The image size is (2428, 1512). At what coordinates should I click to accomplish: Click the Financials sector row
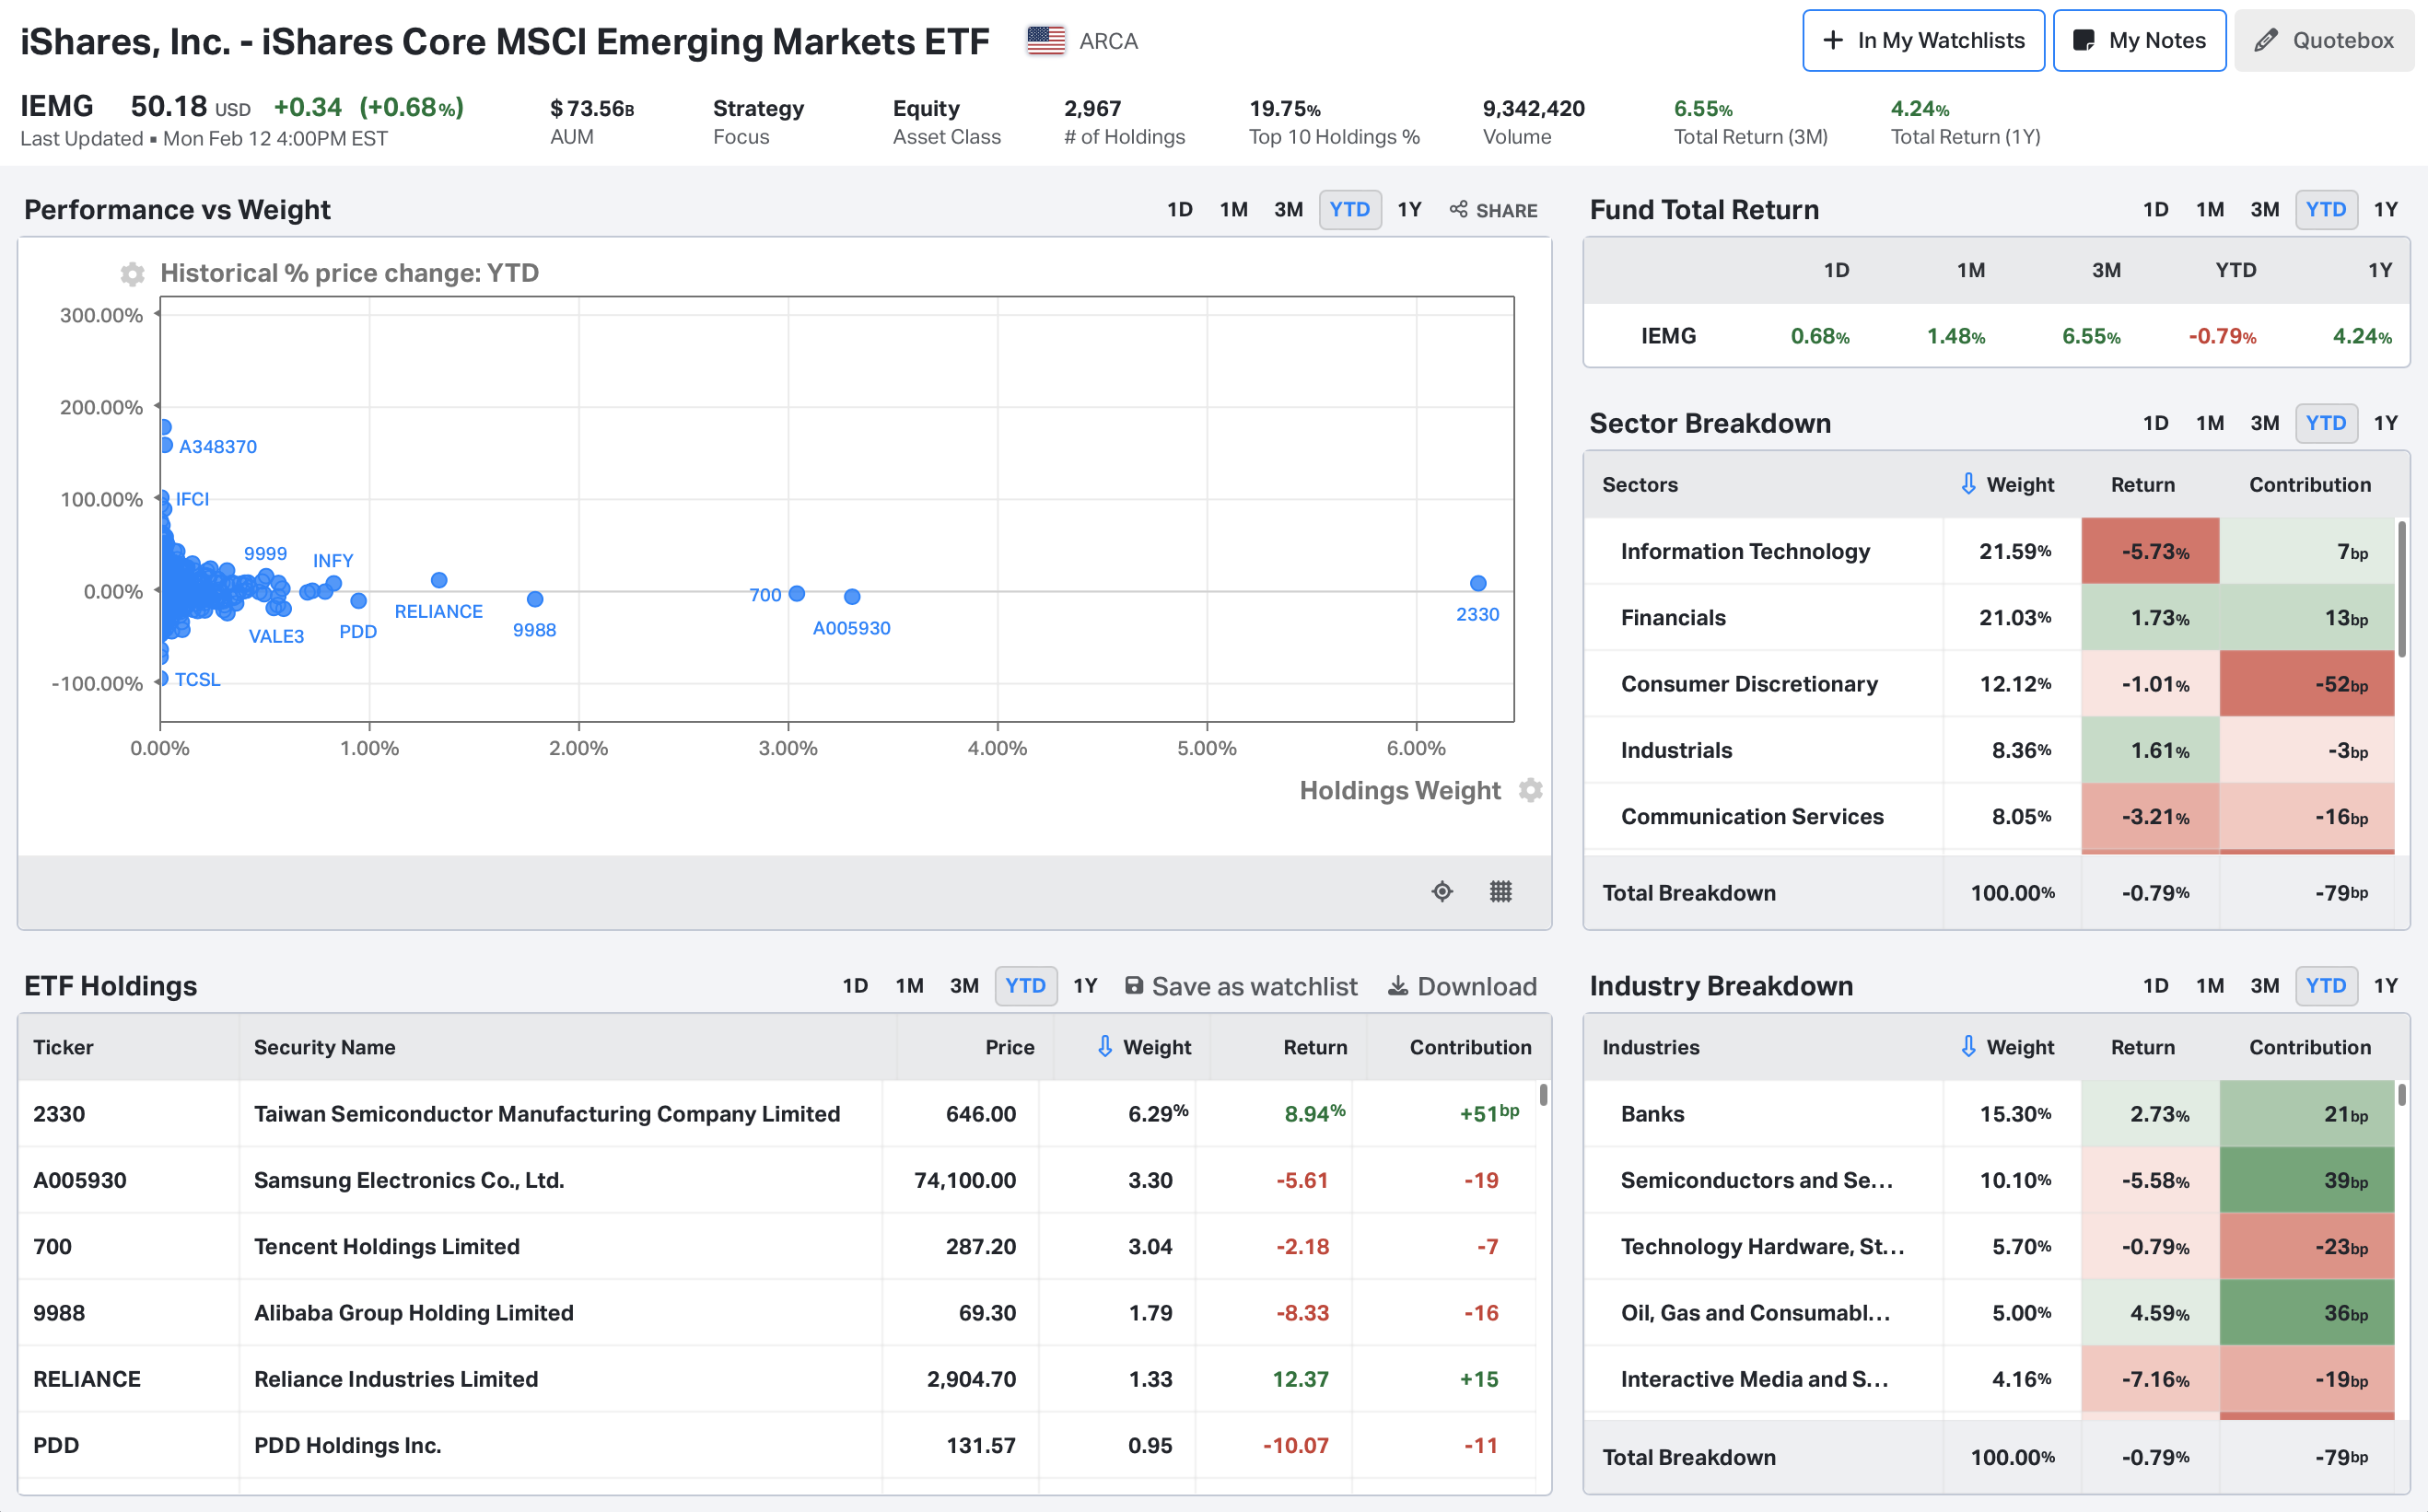[x=1990, y=617]
